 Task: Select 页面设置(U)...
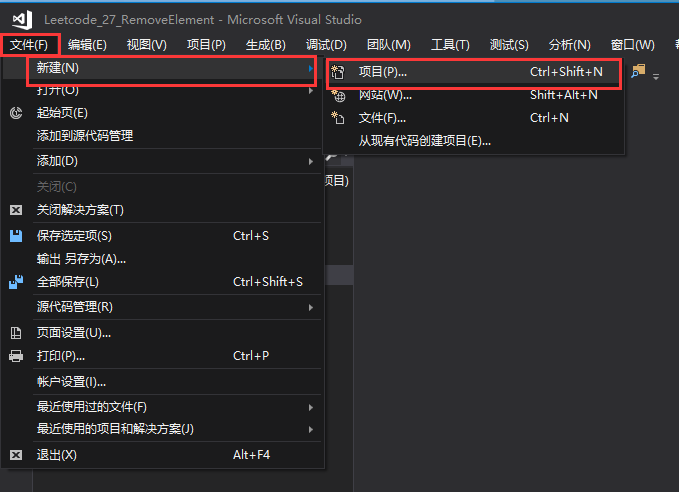pyautogui.click(x=162, y=333)
